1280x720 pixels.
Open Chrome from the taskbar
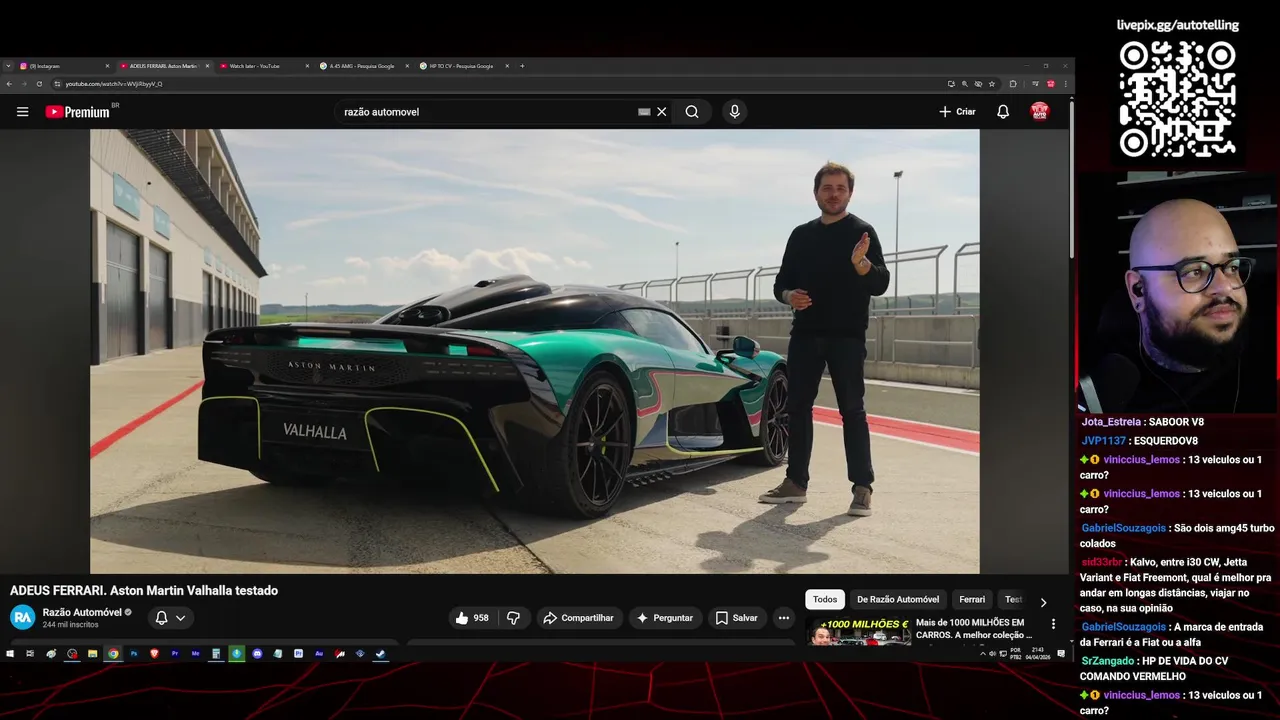point(113,653)
